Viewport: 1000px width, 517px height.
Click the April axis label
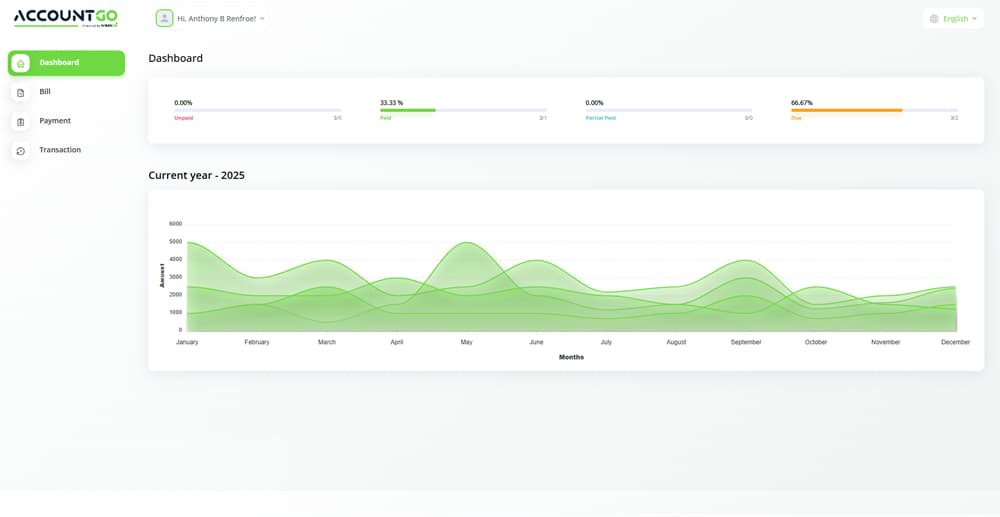(x=397, y=342)
